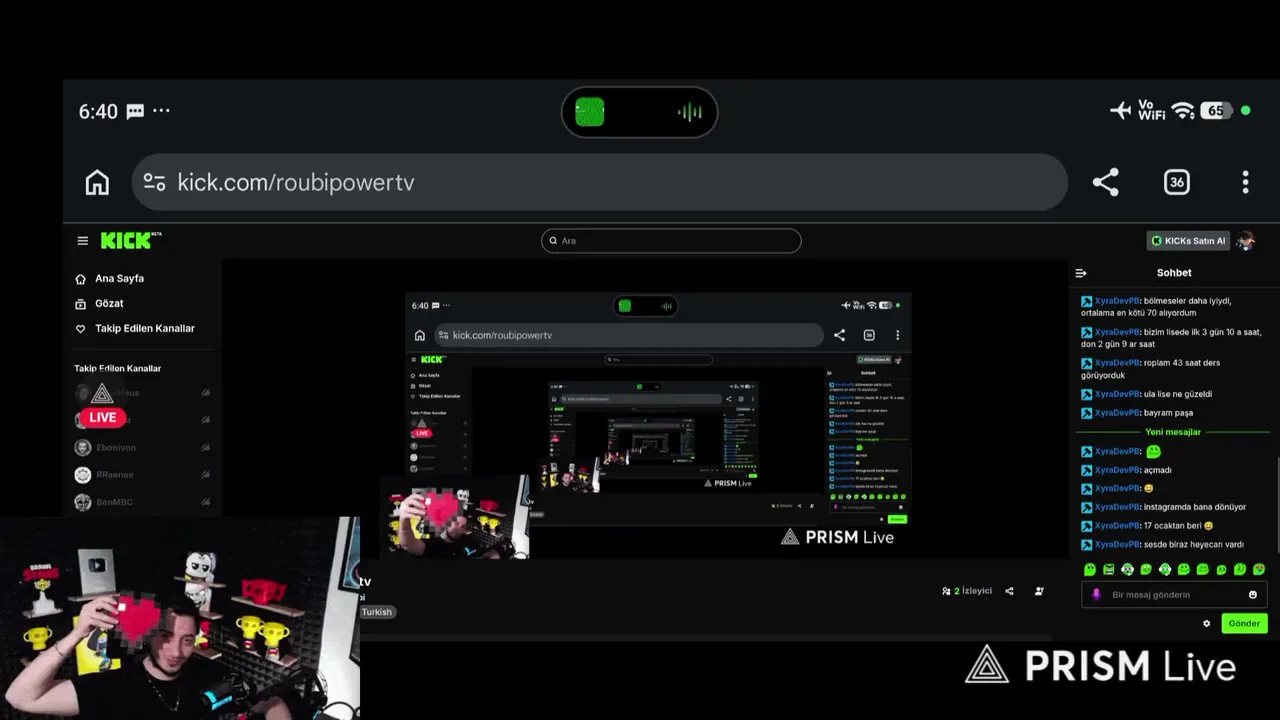Click the green emote posted after Yeni mesajlar
The width and height of the screenshot is (1280, 720).
point(1153,451)
